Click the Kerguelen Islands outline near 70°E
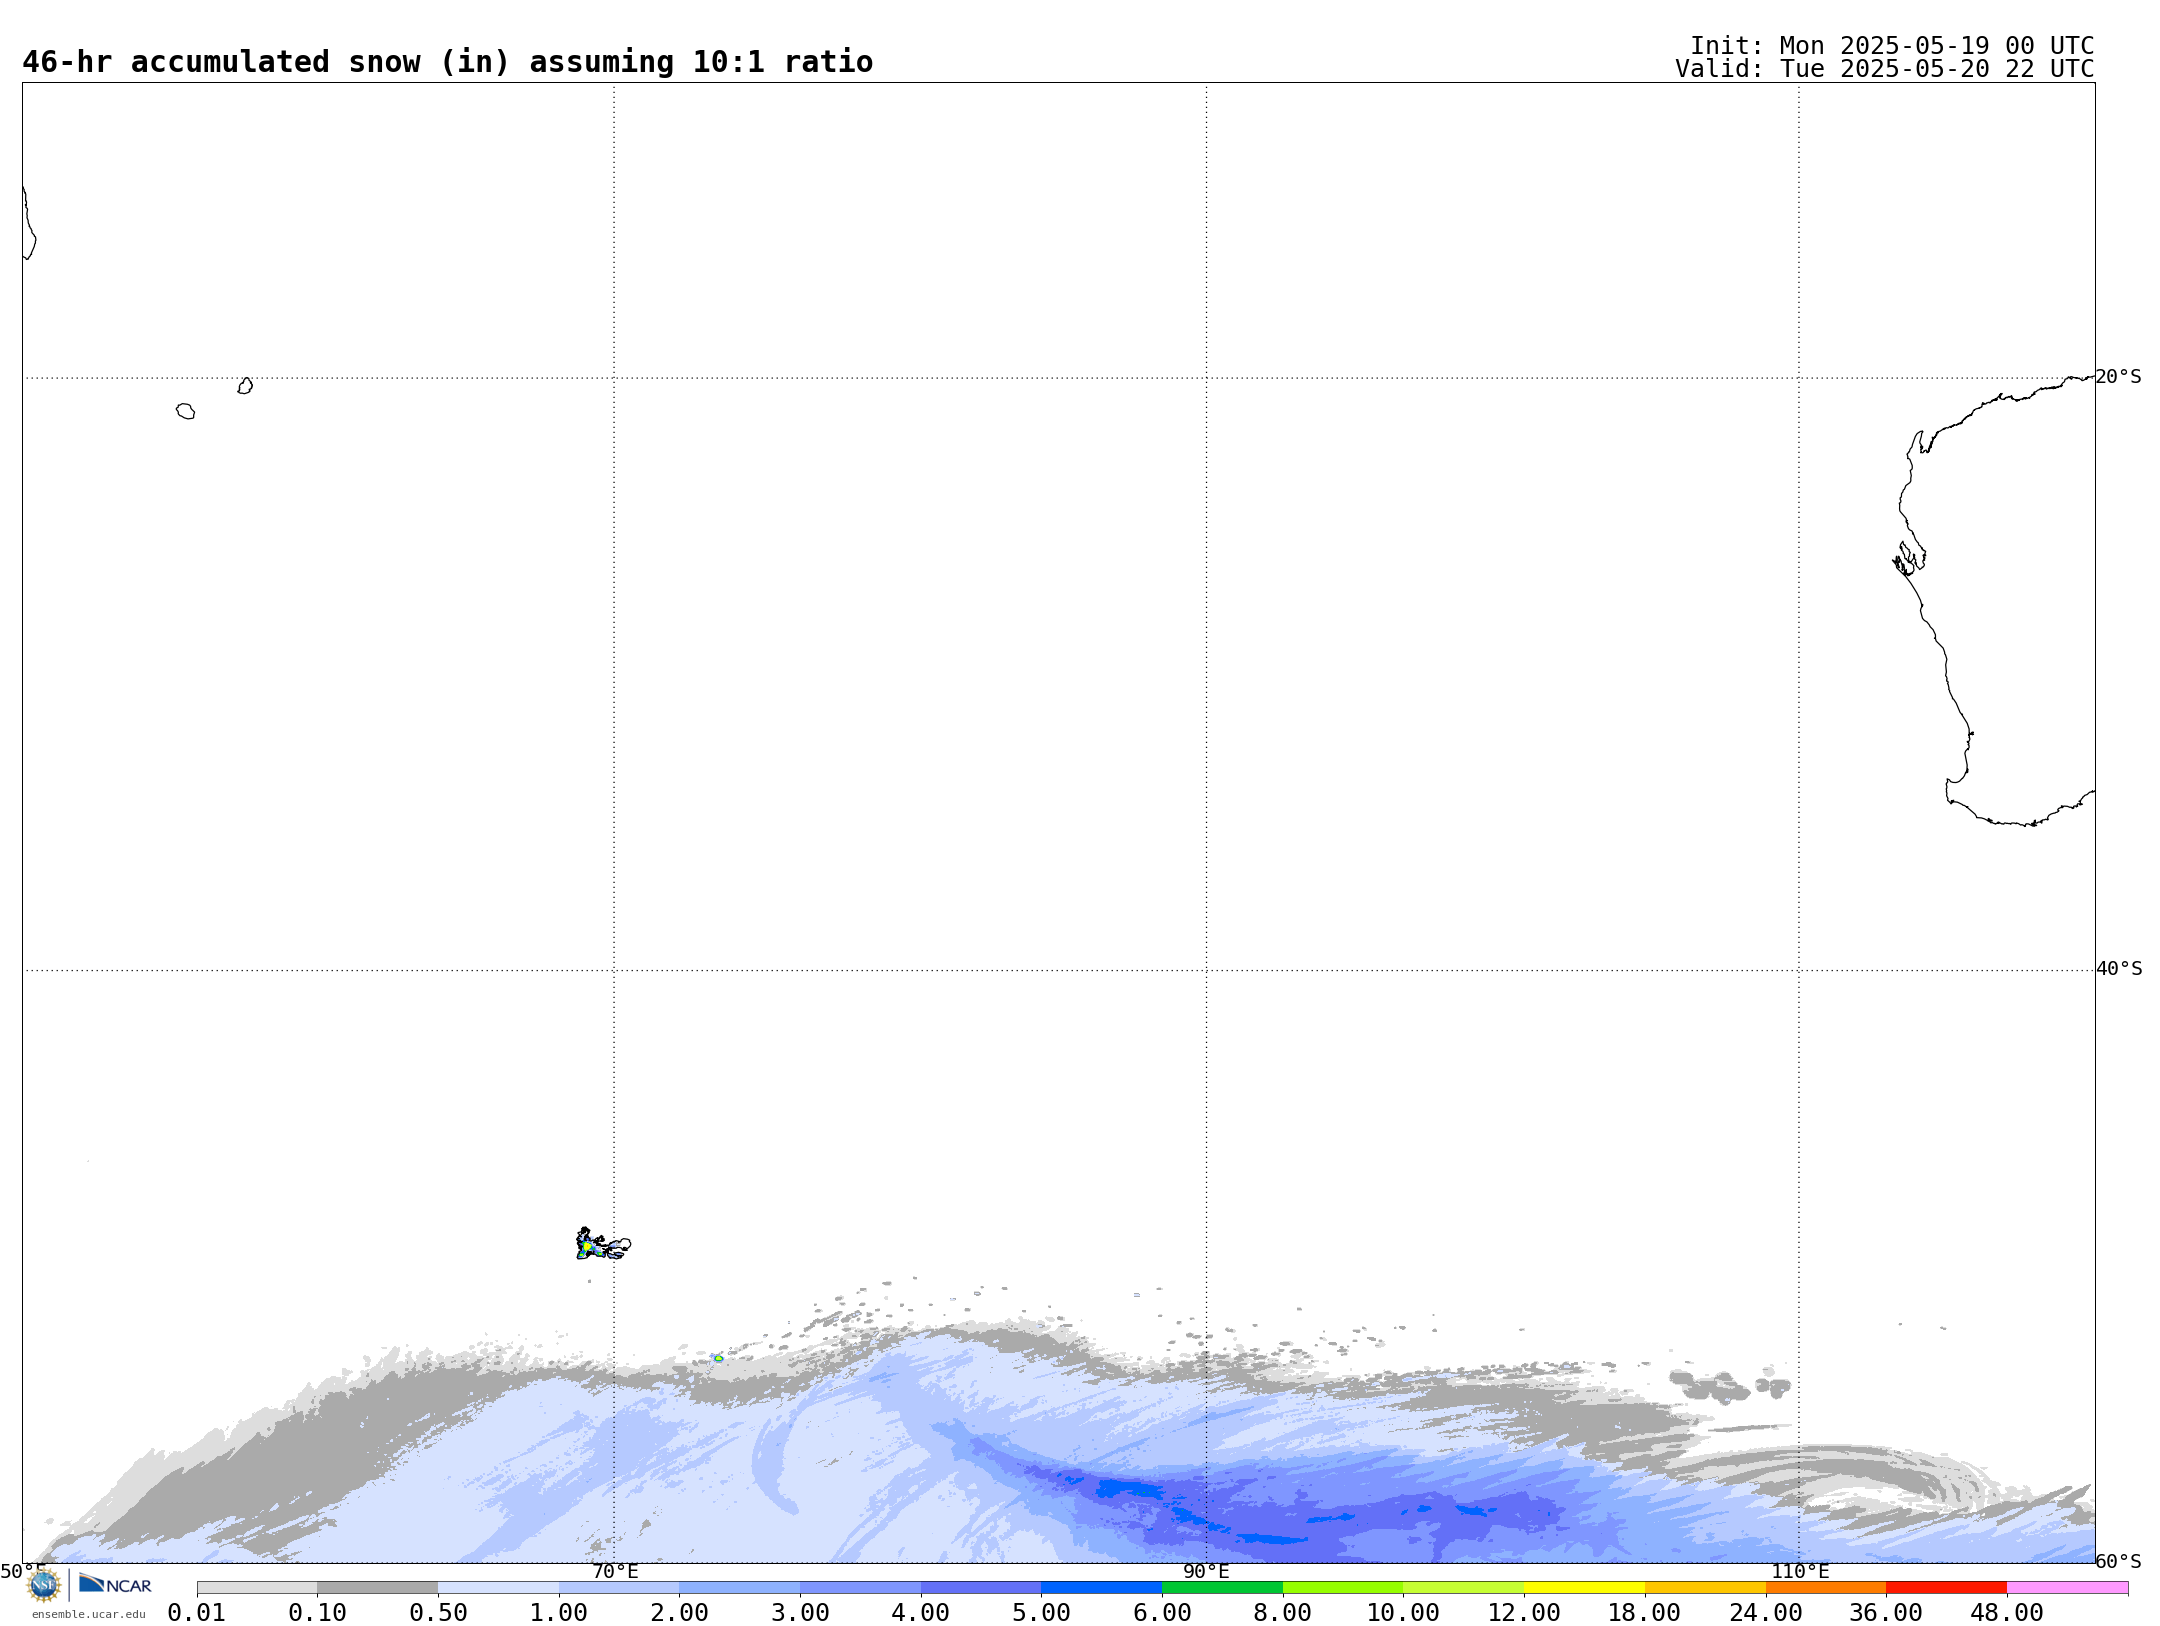 click(x=603, y=1245)
